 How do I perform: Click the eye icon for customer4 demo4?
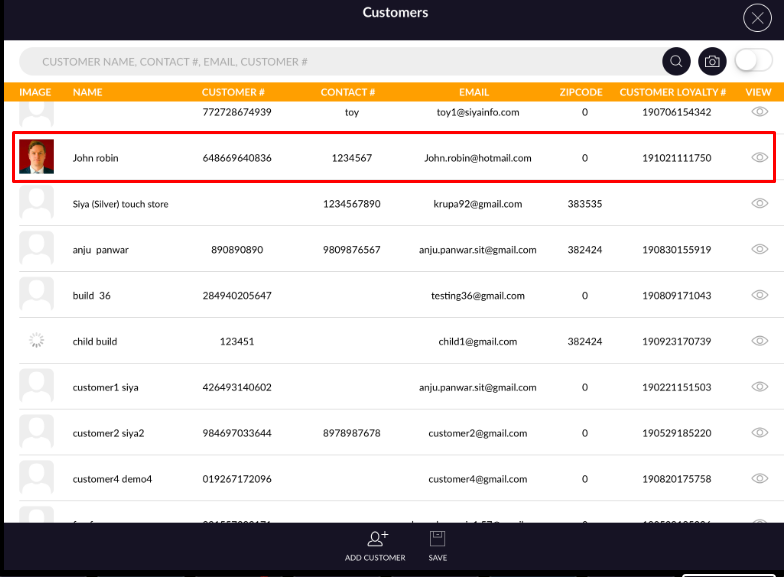click(x=759, y=479)
